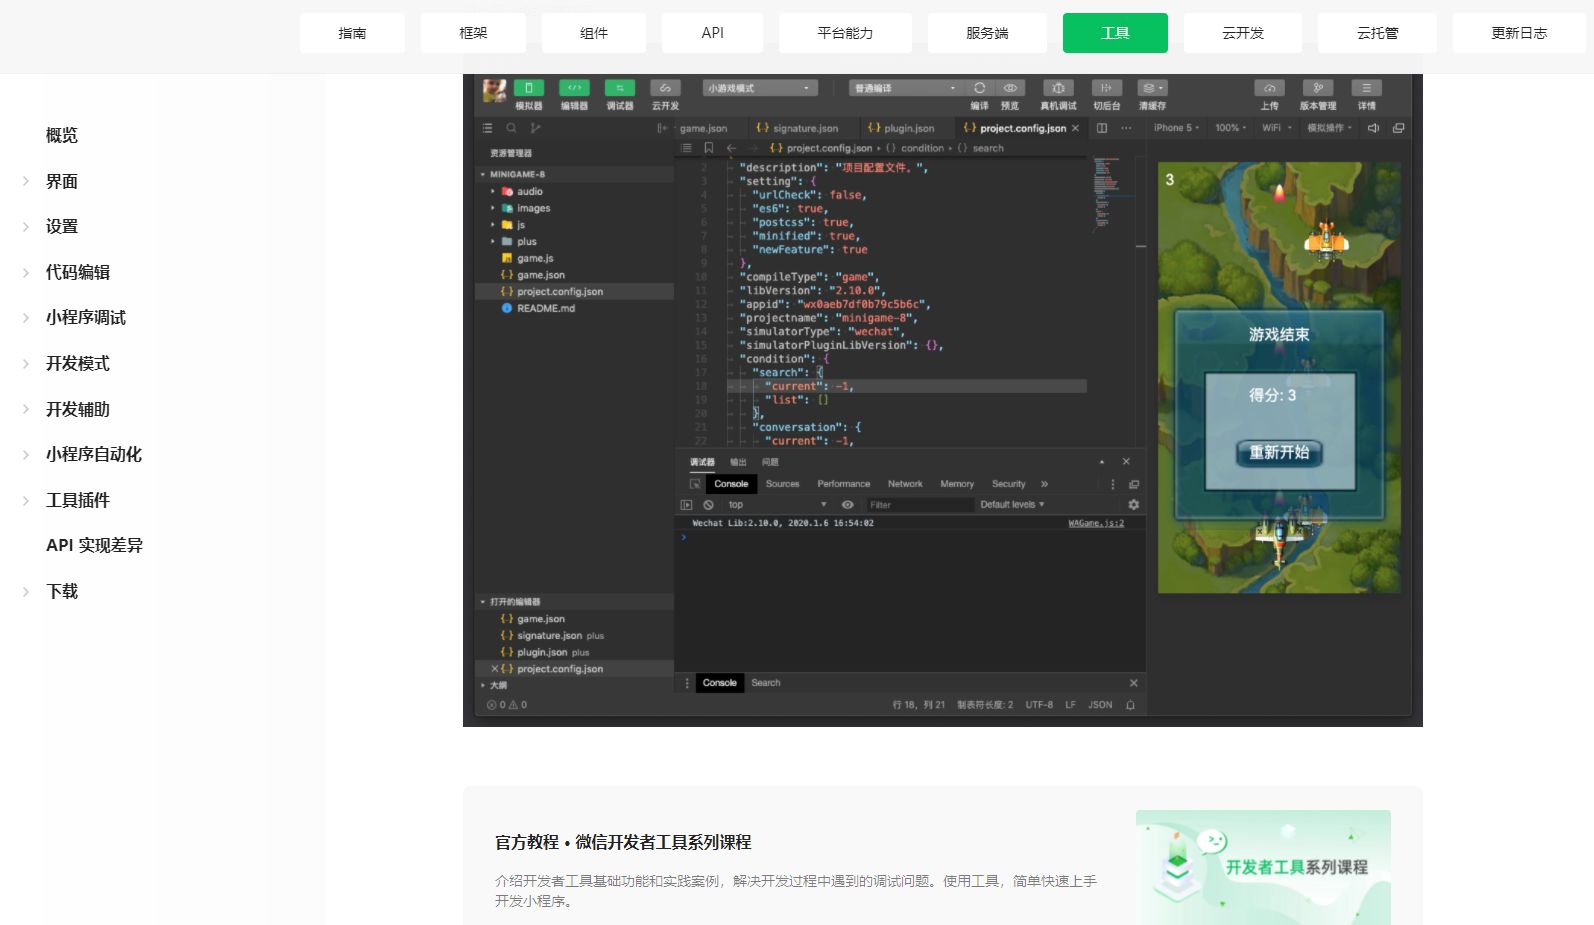Viewport: 1594px width, 925px height.
Task: Open the 小程序调试 sidebar link
Action: [86, 317]
